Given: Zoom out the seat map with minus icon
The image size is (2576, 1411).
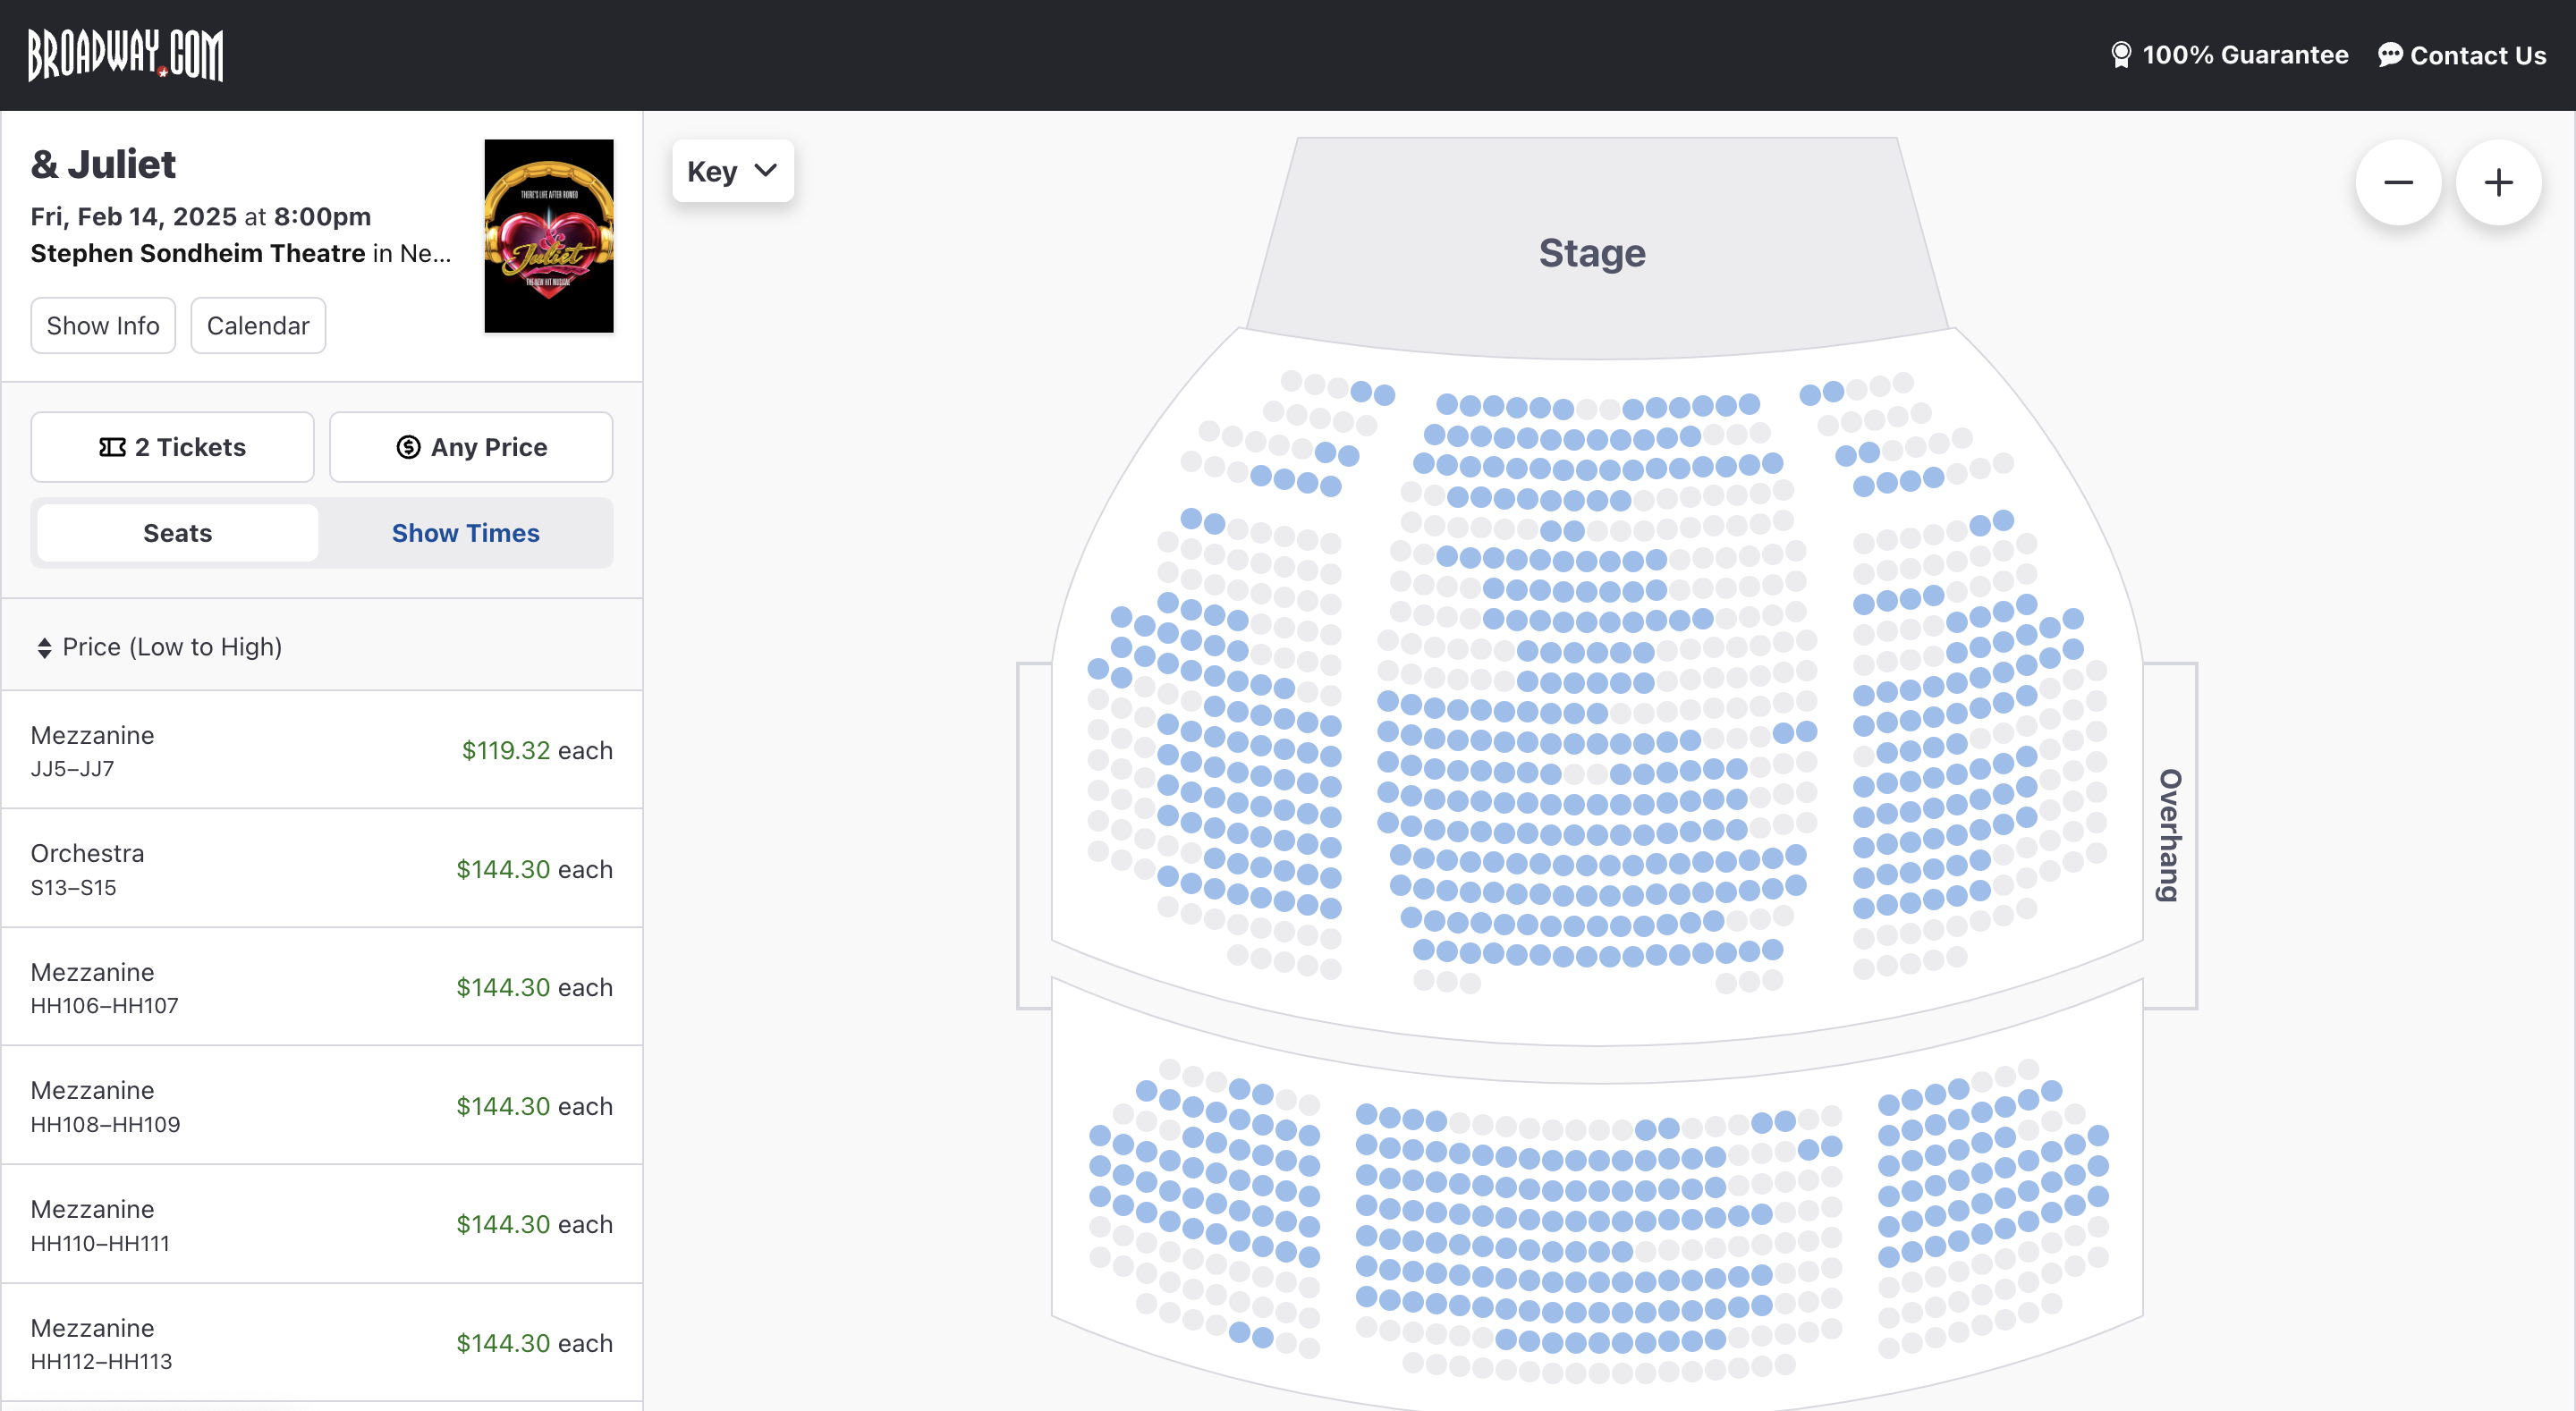Looking at the screenshot, I should point(2398,182).
